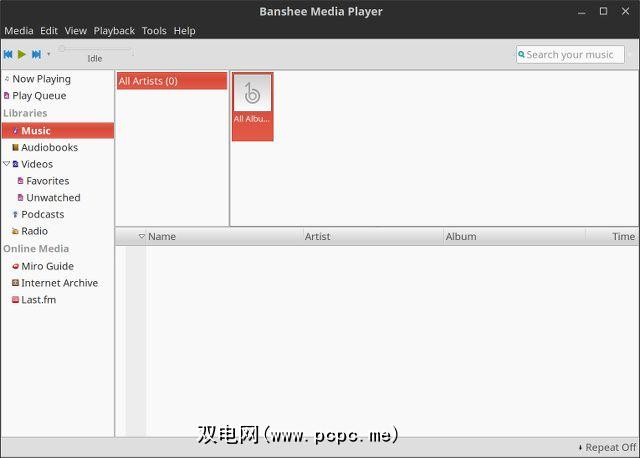Skip to the next track
The image size is (640, 458).
tap(36, 54)
